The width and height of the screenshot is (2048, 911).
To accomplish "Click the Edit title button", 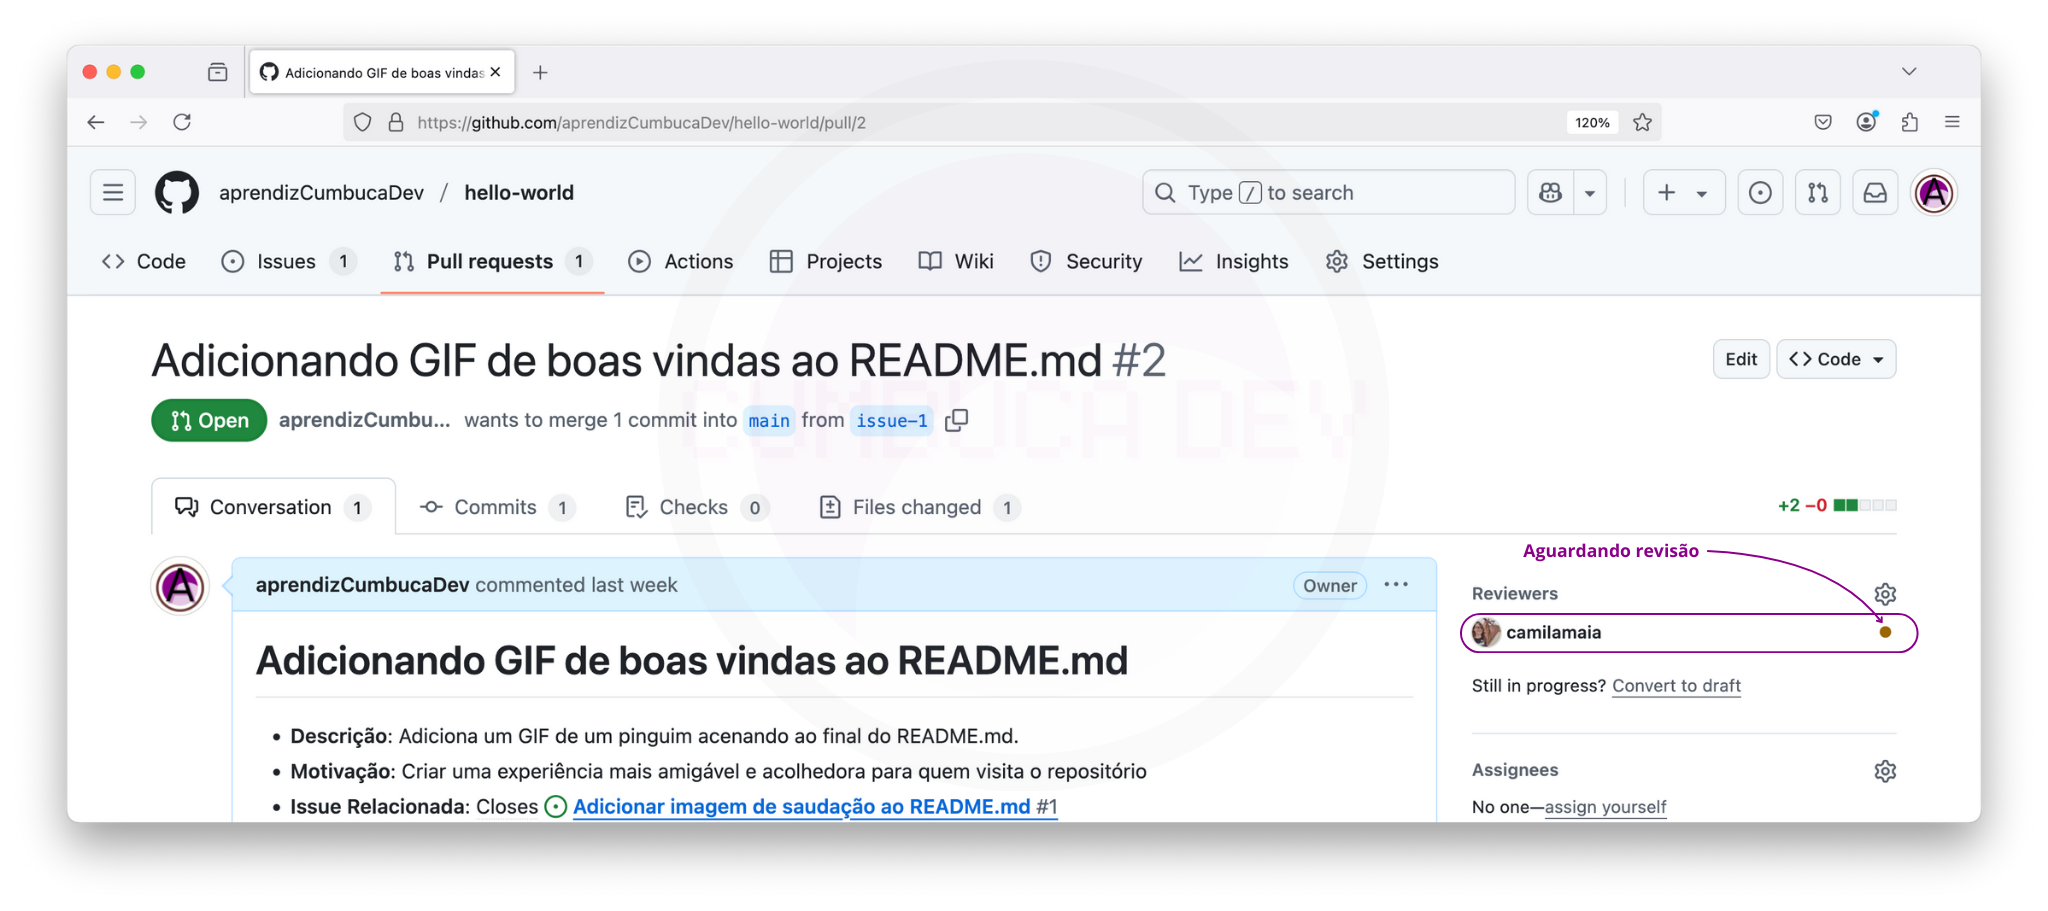I will point(1741,359).
